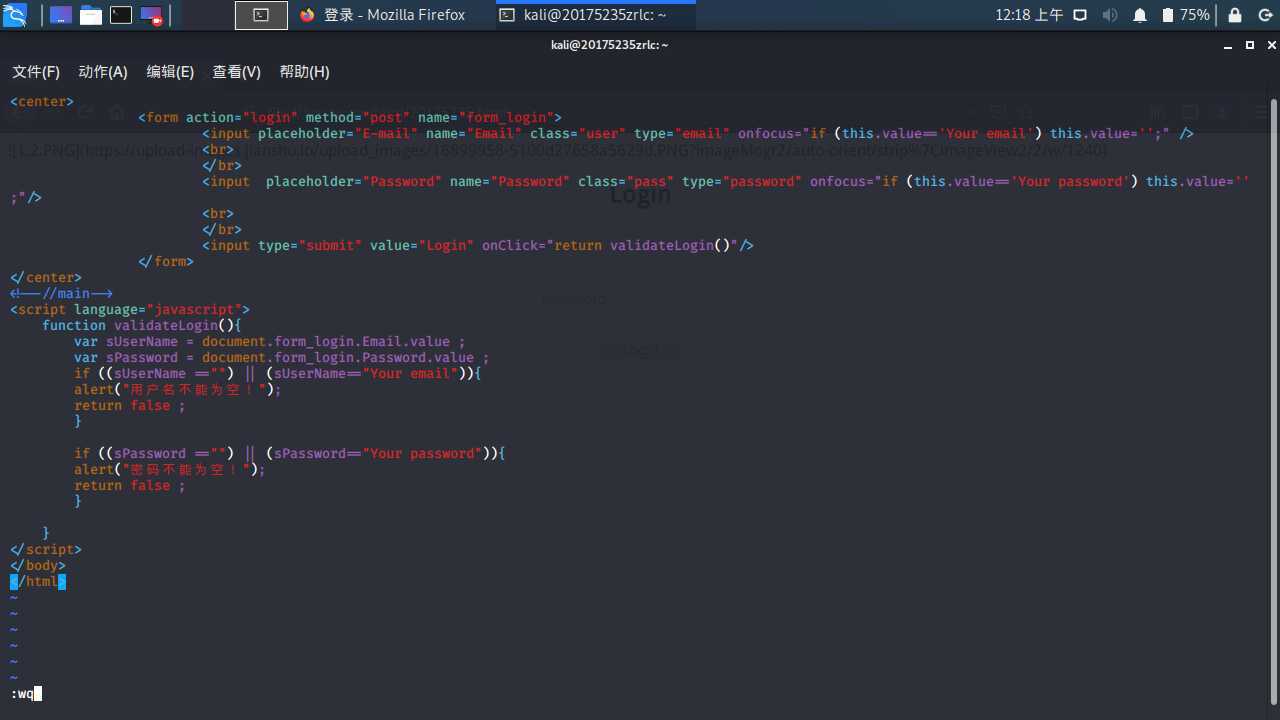Click the form action="login" line
Viewport: 1280px width, 720px height.
(x=350, y=117)
